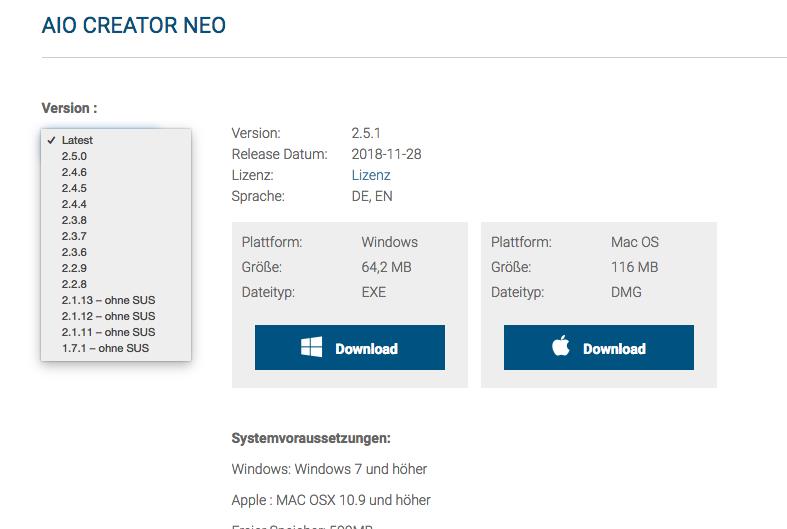Click the Windows size value 64,2 MB
The image size is (787, 529).
coord(386,267)
